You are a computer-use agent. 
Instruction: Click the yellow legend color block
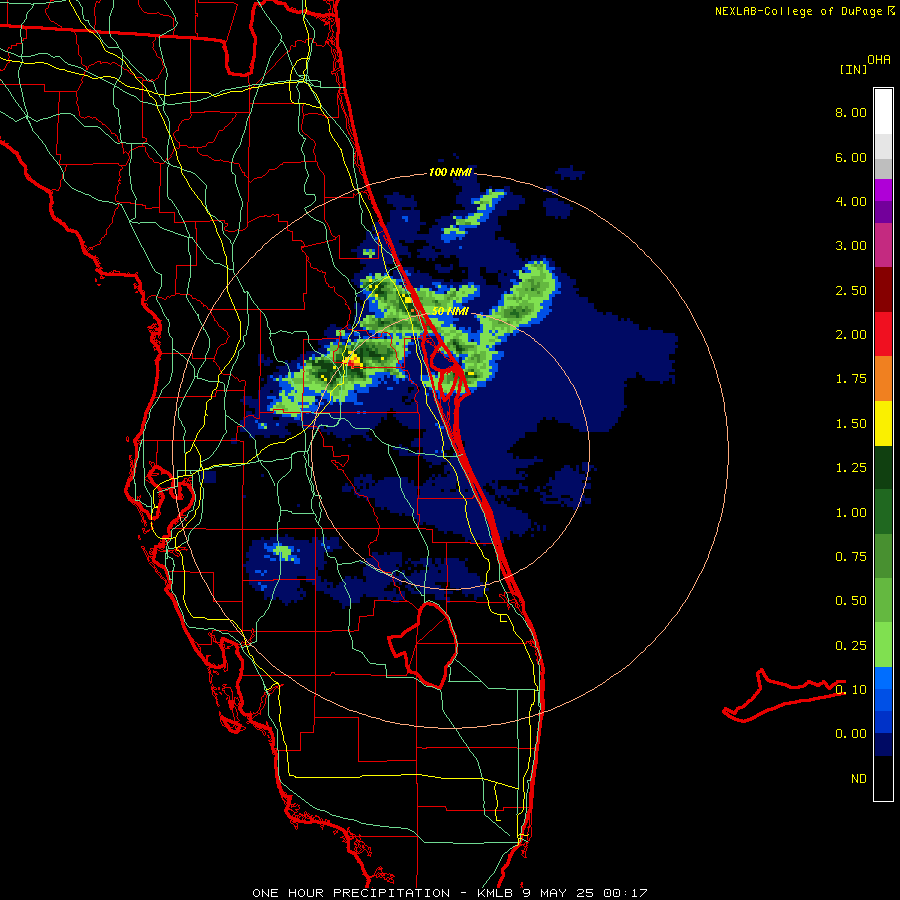883,423
